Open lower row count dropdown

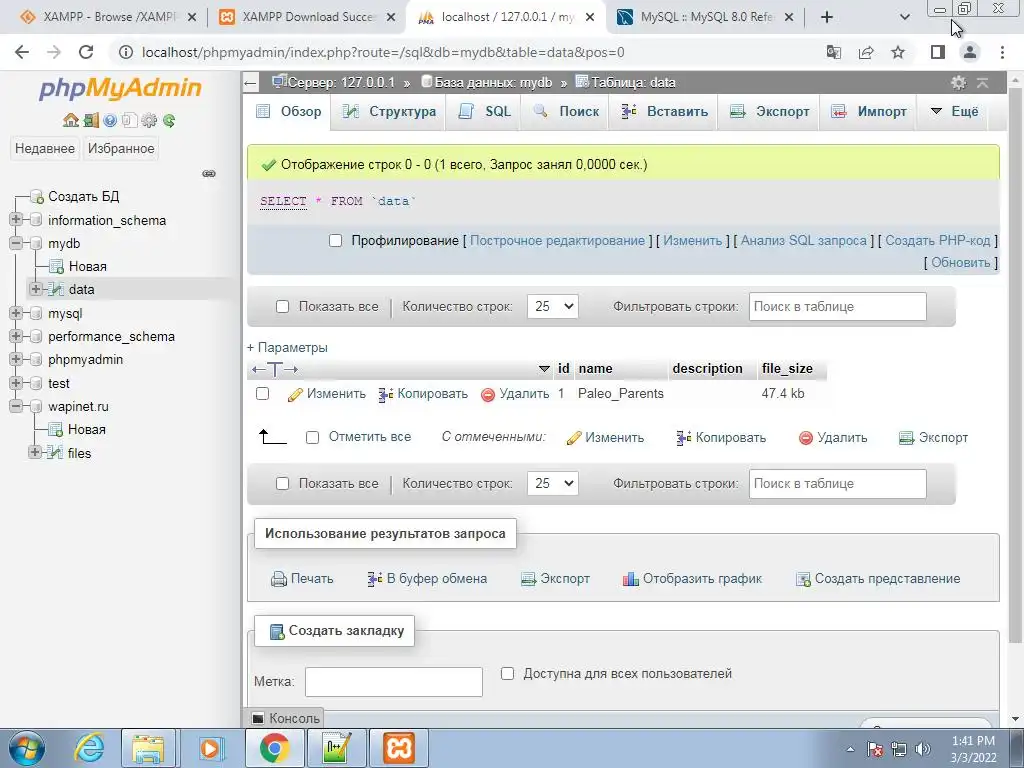pos(552,483)
